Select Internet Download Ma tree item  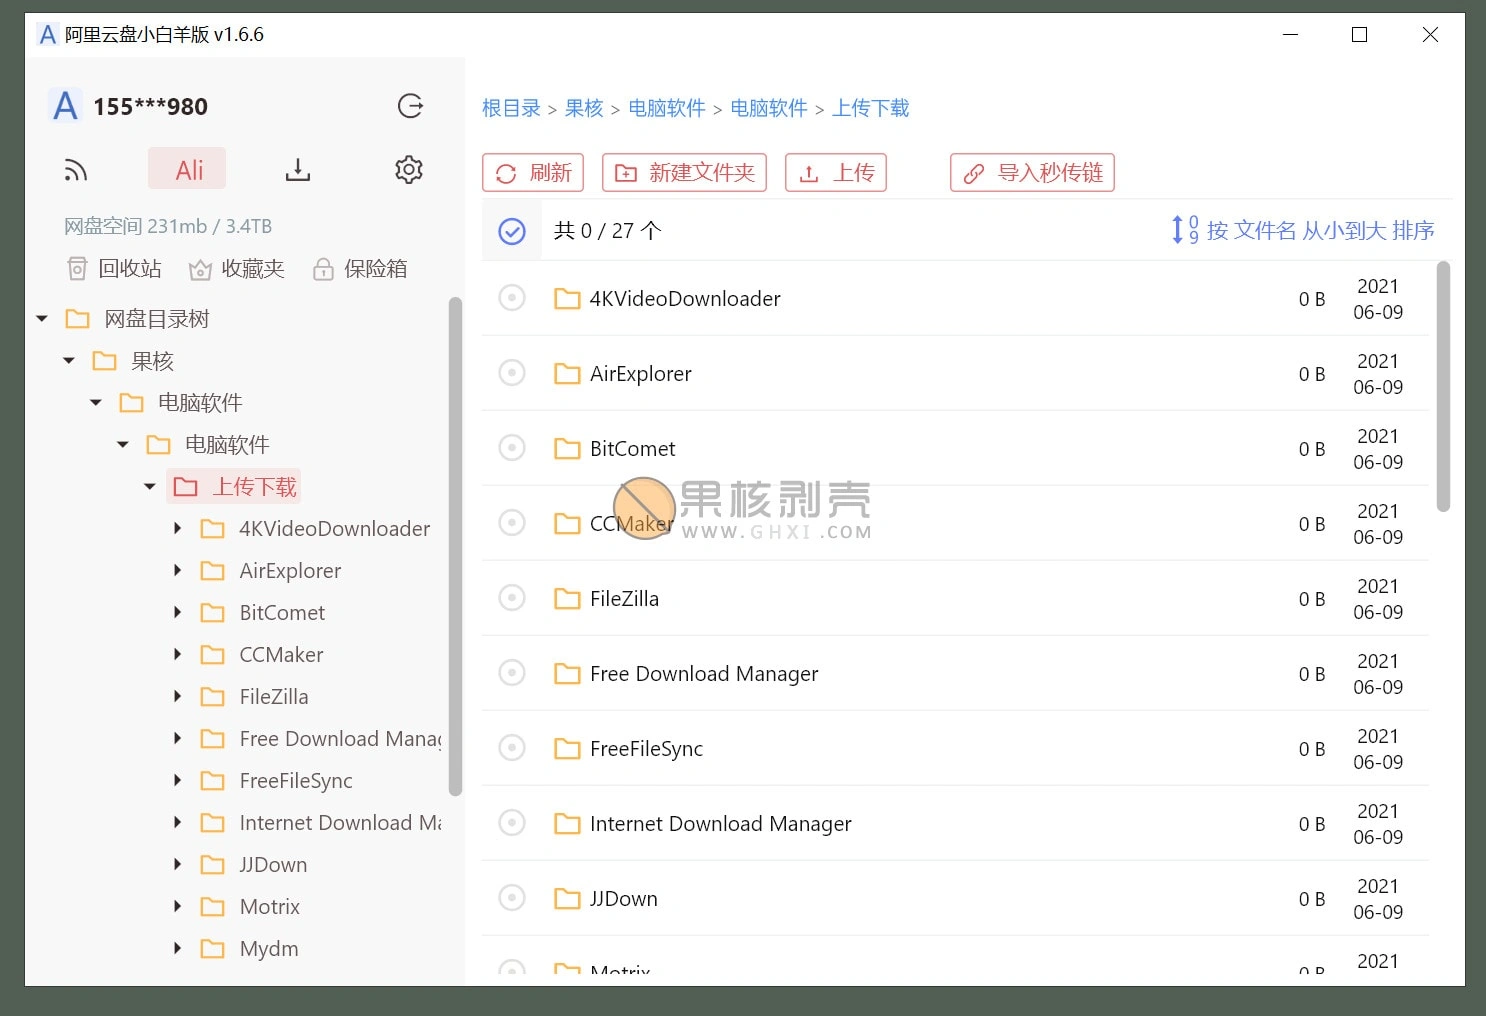tap(340, 823)
